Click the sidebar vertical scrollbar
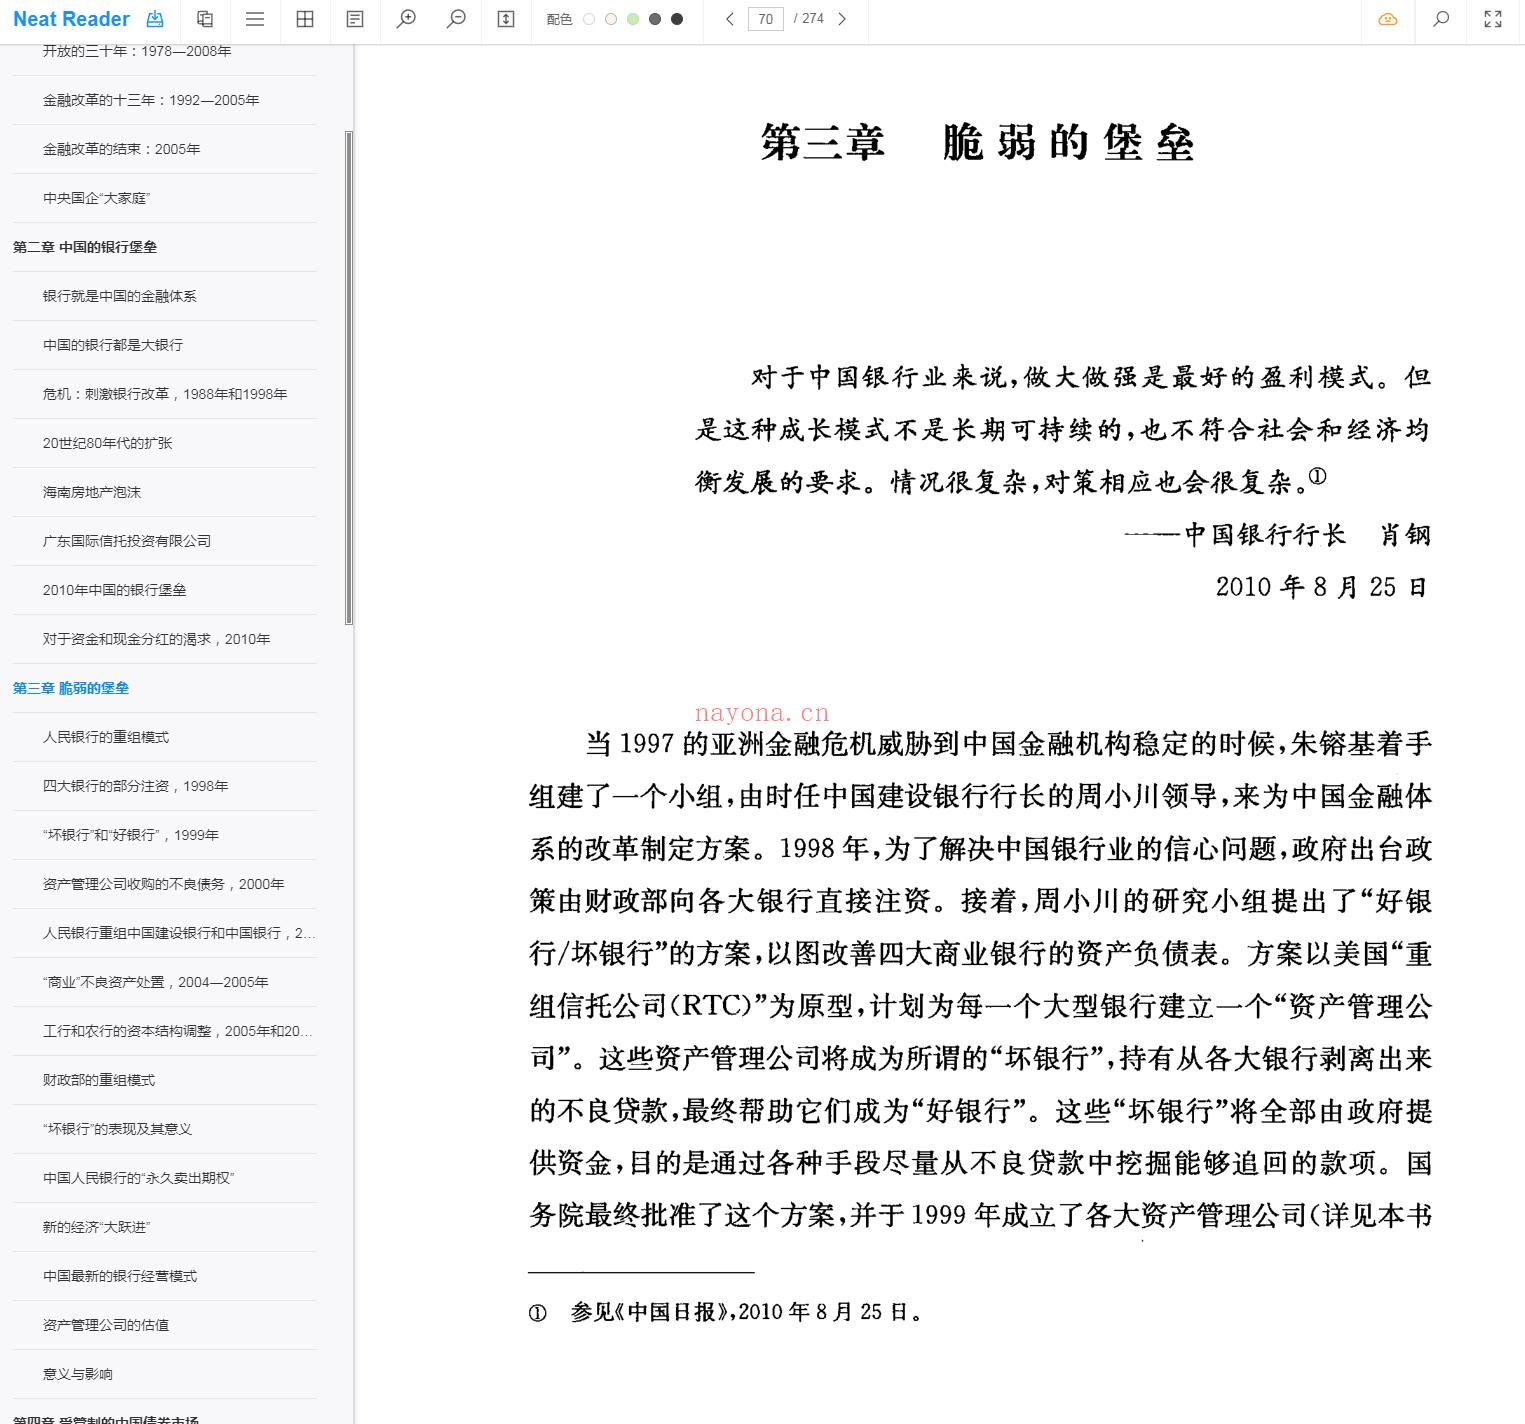 point(349,377)
